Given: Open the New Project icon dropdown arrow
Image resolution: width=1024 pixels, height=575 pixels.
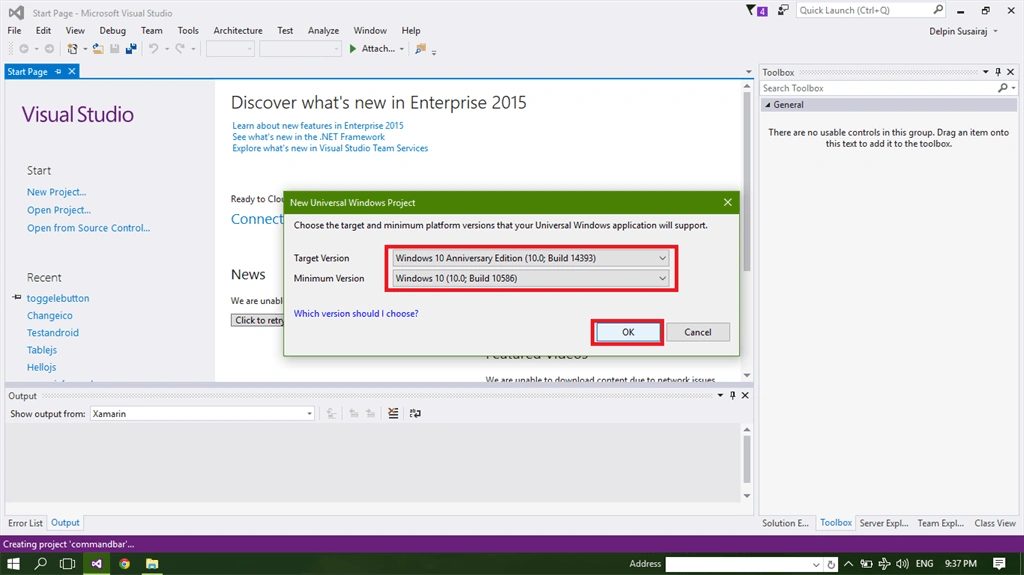Looking at the screenshot, I should point(85,49).
